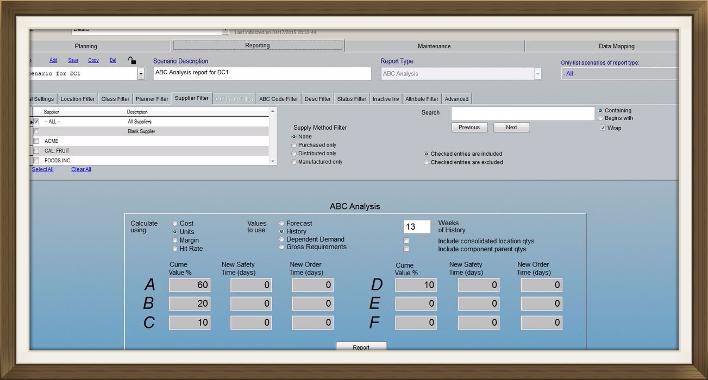Screen dimensions: 708x380
Task: Toggle the ALL suppliers checkbox
Action: [x=37, y=122]
